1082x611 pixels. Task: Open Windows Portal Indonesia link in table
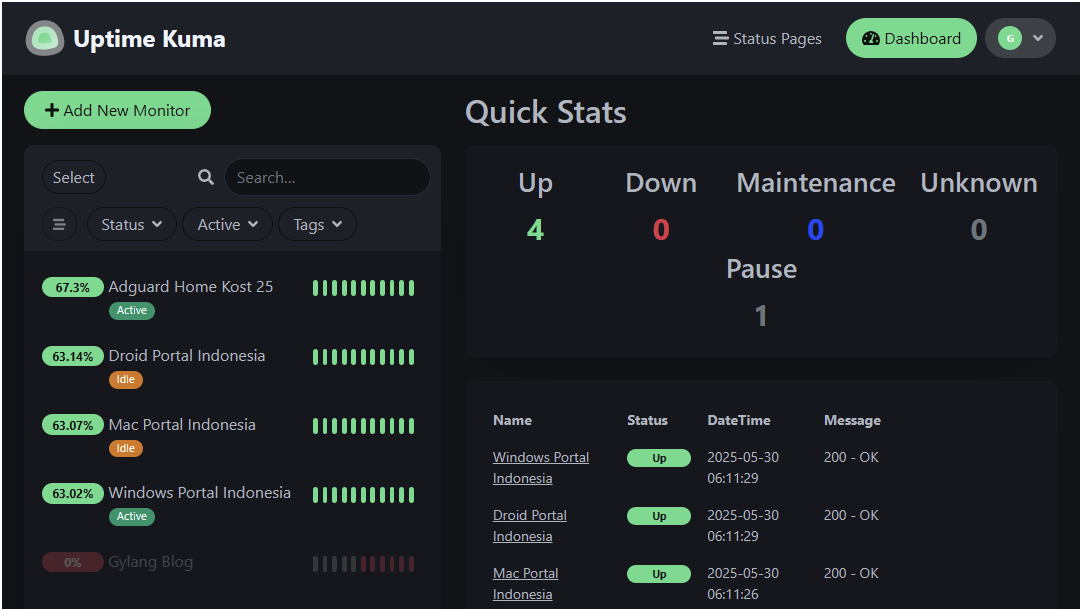point(541,468)
